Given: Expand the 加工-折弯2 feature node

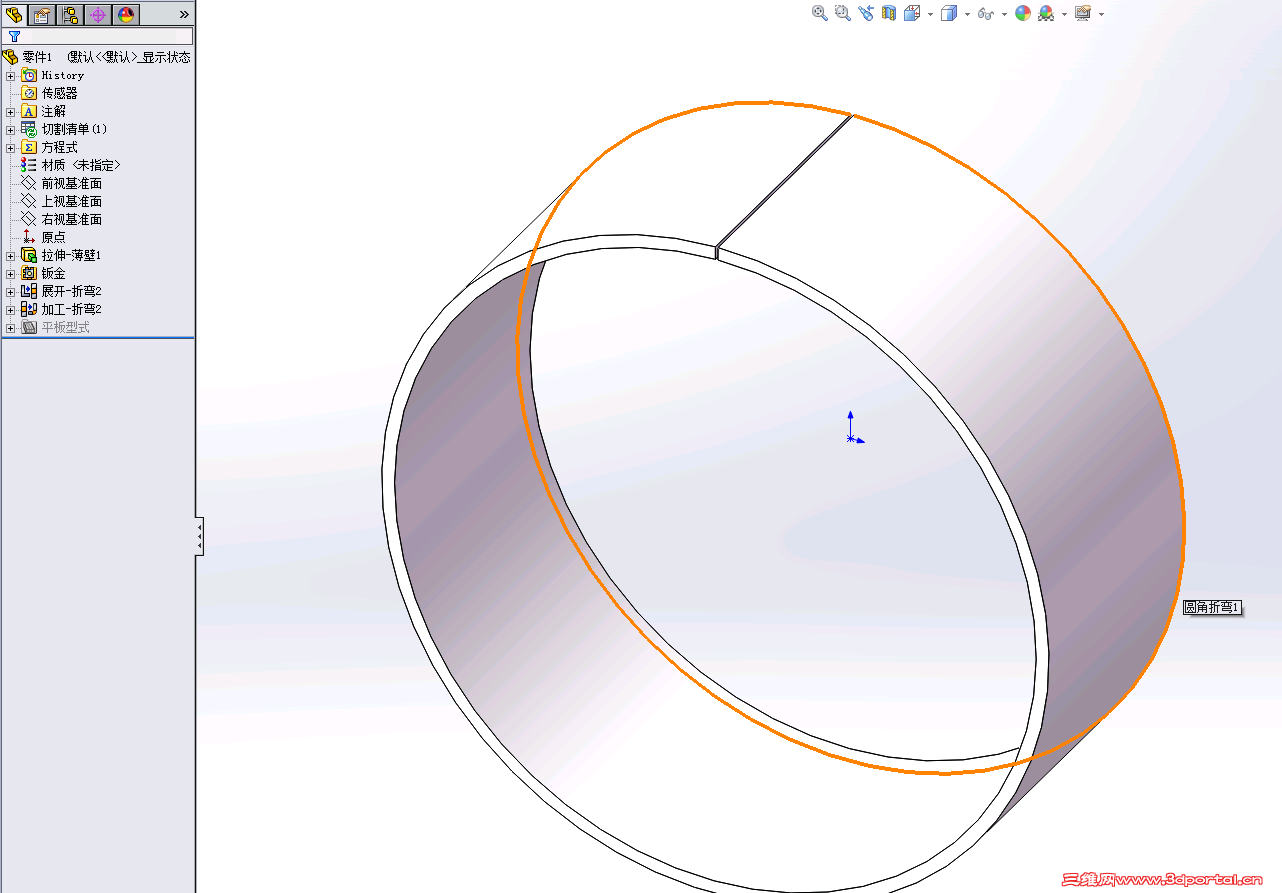Looking at the screenshot, I should [x=11, y=309].
